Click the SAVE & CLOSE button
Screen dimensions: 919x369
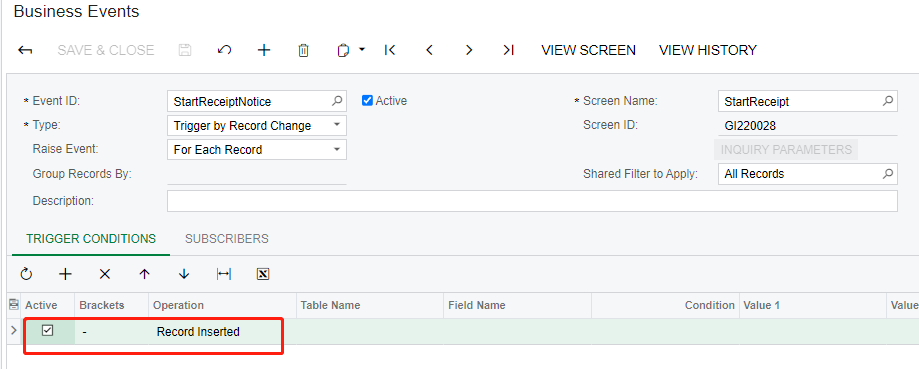[105, 50]
